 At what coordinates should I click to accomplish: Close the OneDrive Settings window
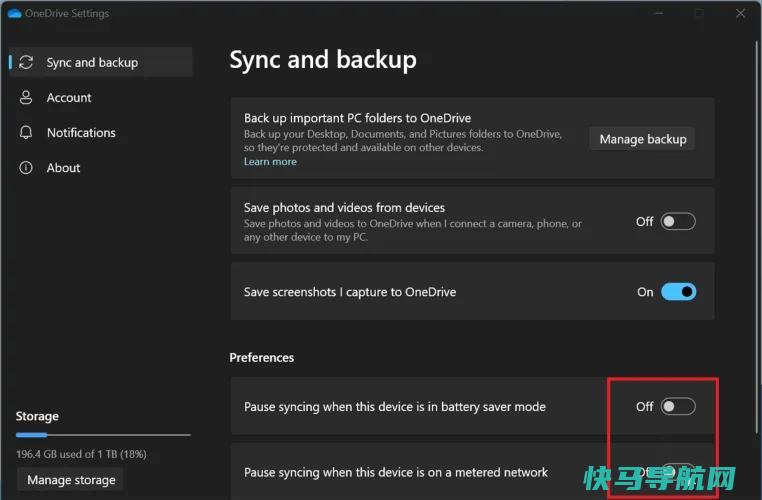(740, 13)
